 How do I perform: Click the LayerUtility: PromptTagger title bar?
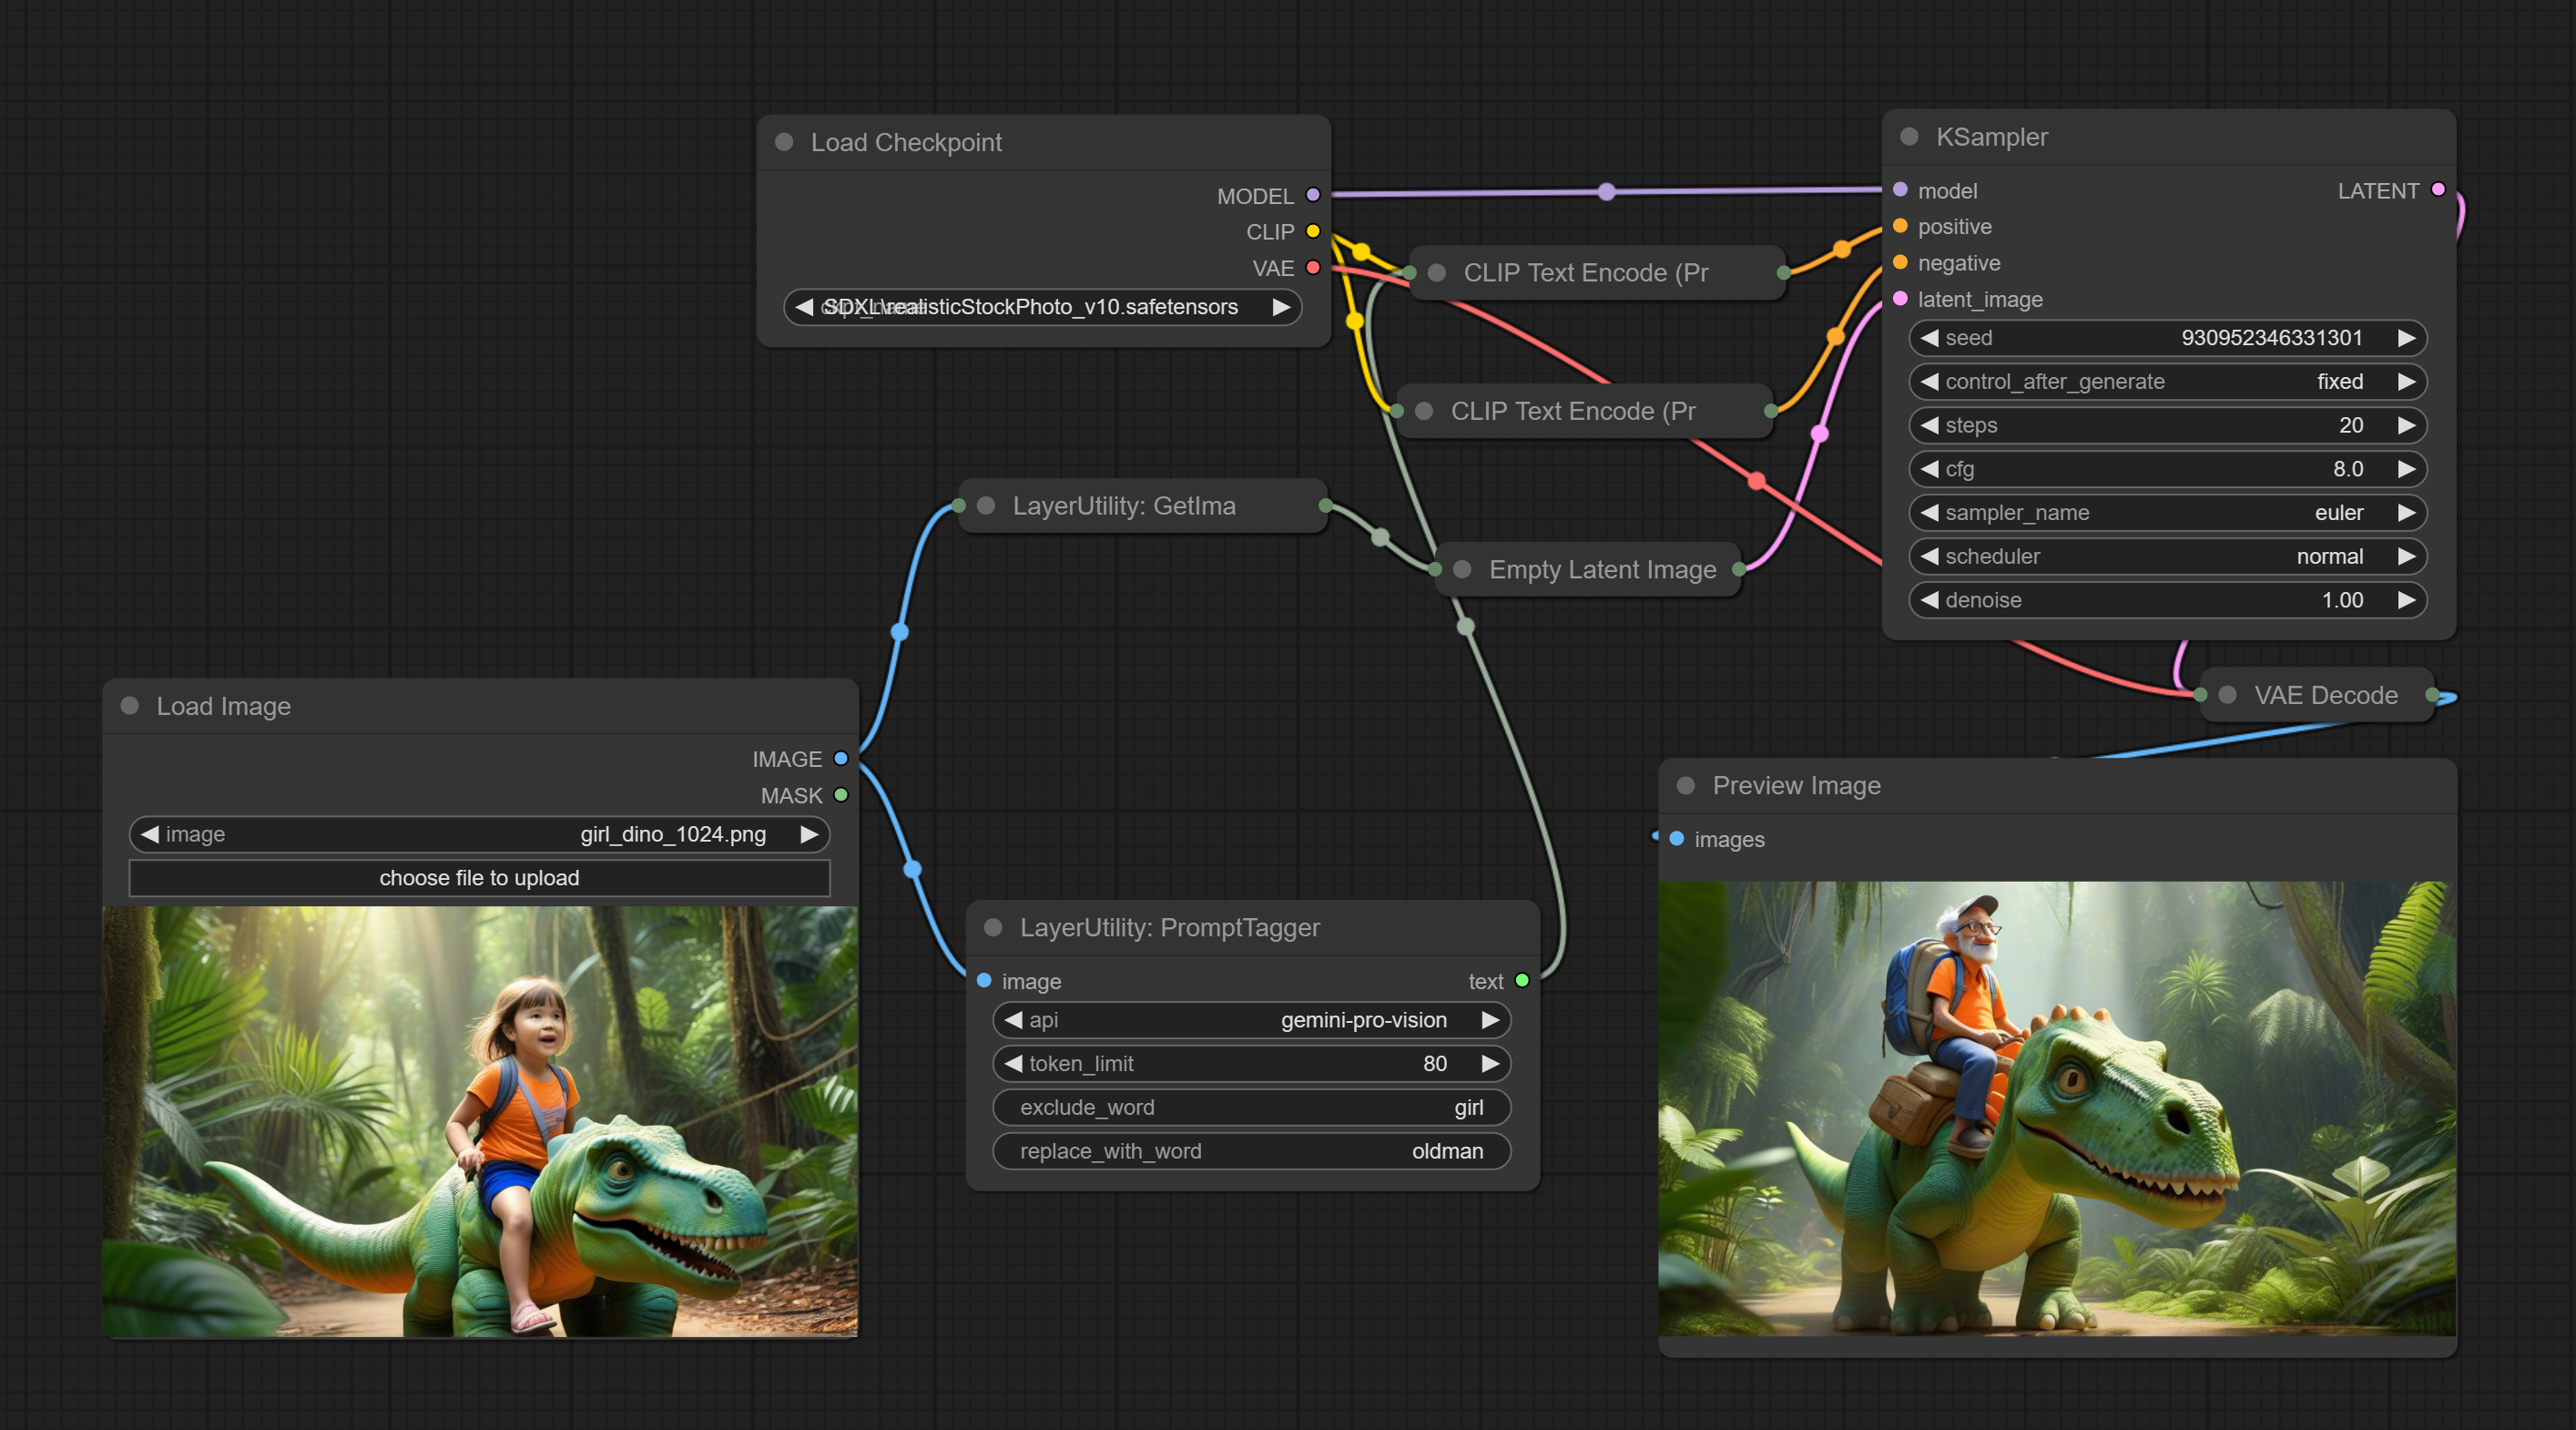pos(1170,928)
